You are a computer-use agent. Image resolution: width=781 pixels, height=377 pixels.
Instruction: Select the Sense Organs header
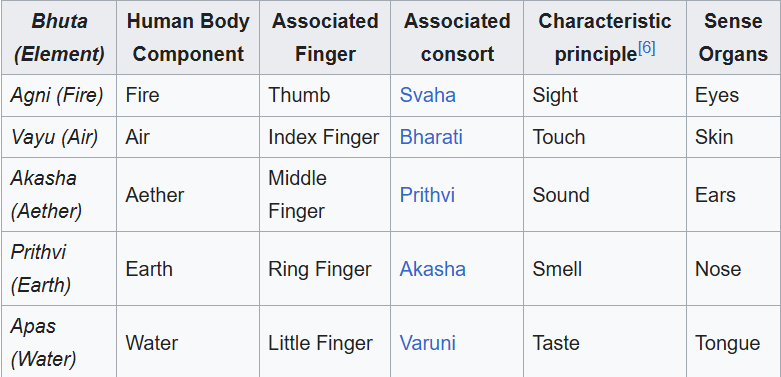click(733, 38)
